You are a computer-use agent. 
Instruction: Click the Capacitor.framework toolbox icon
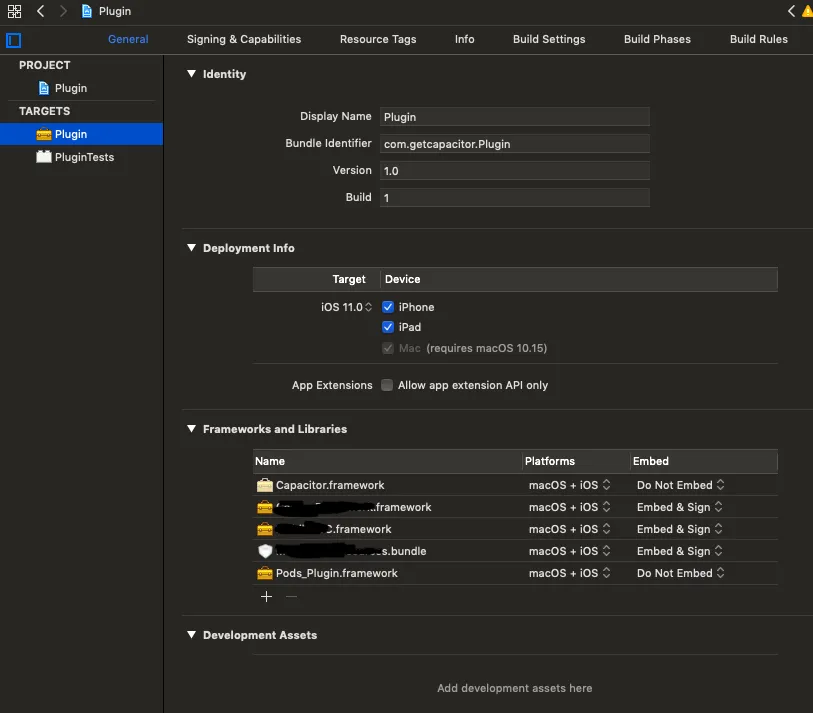coord(265,485)
